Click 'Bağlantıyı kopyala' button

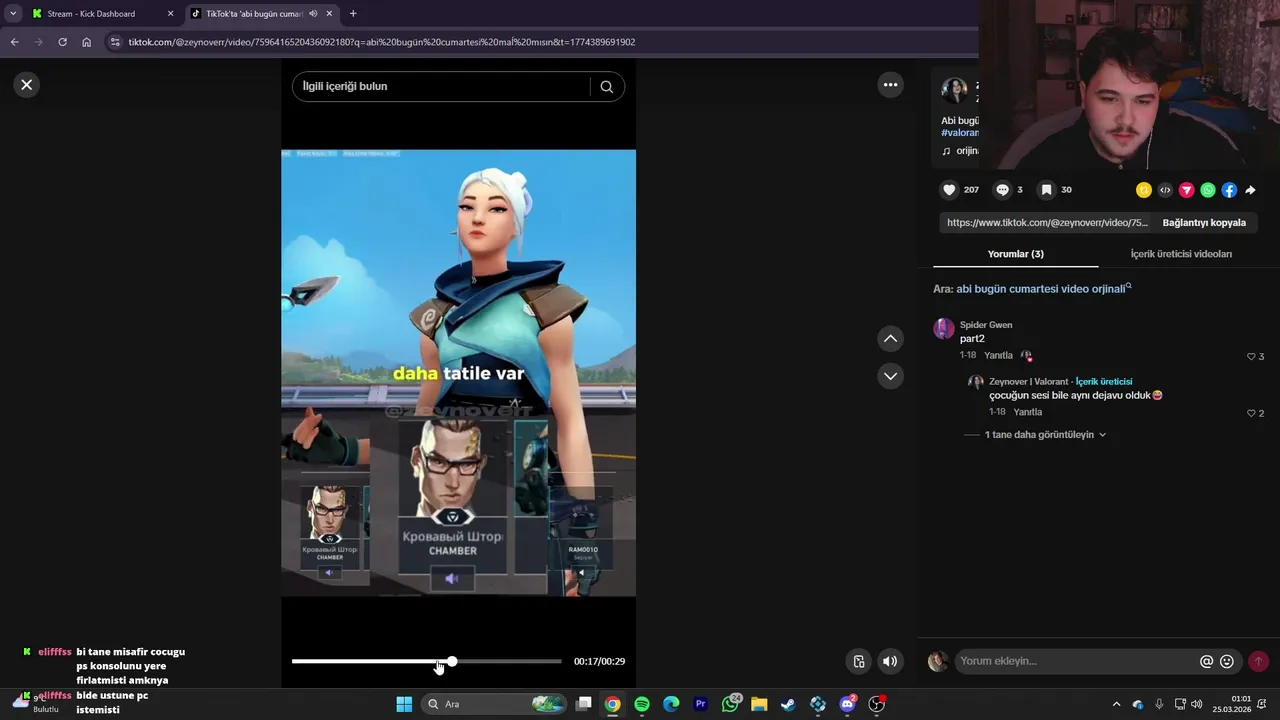click(x=1204, y=223)
